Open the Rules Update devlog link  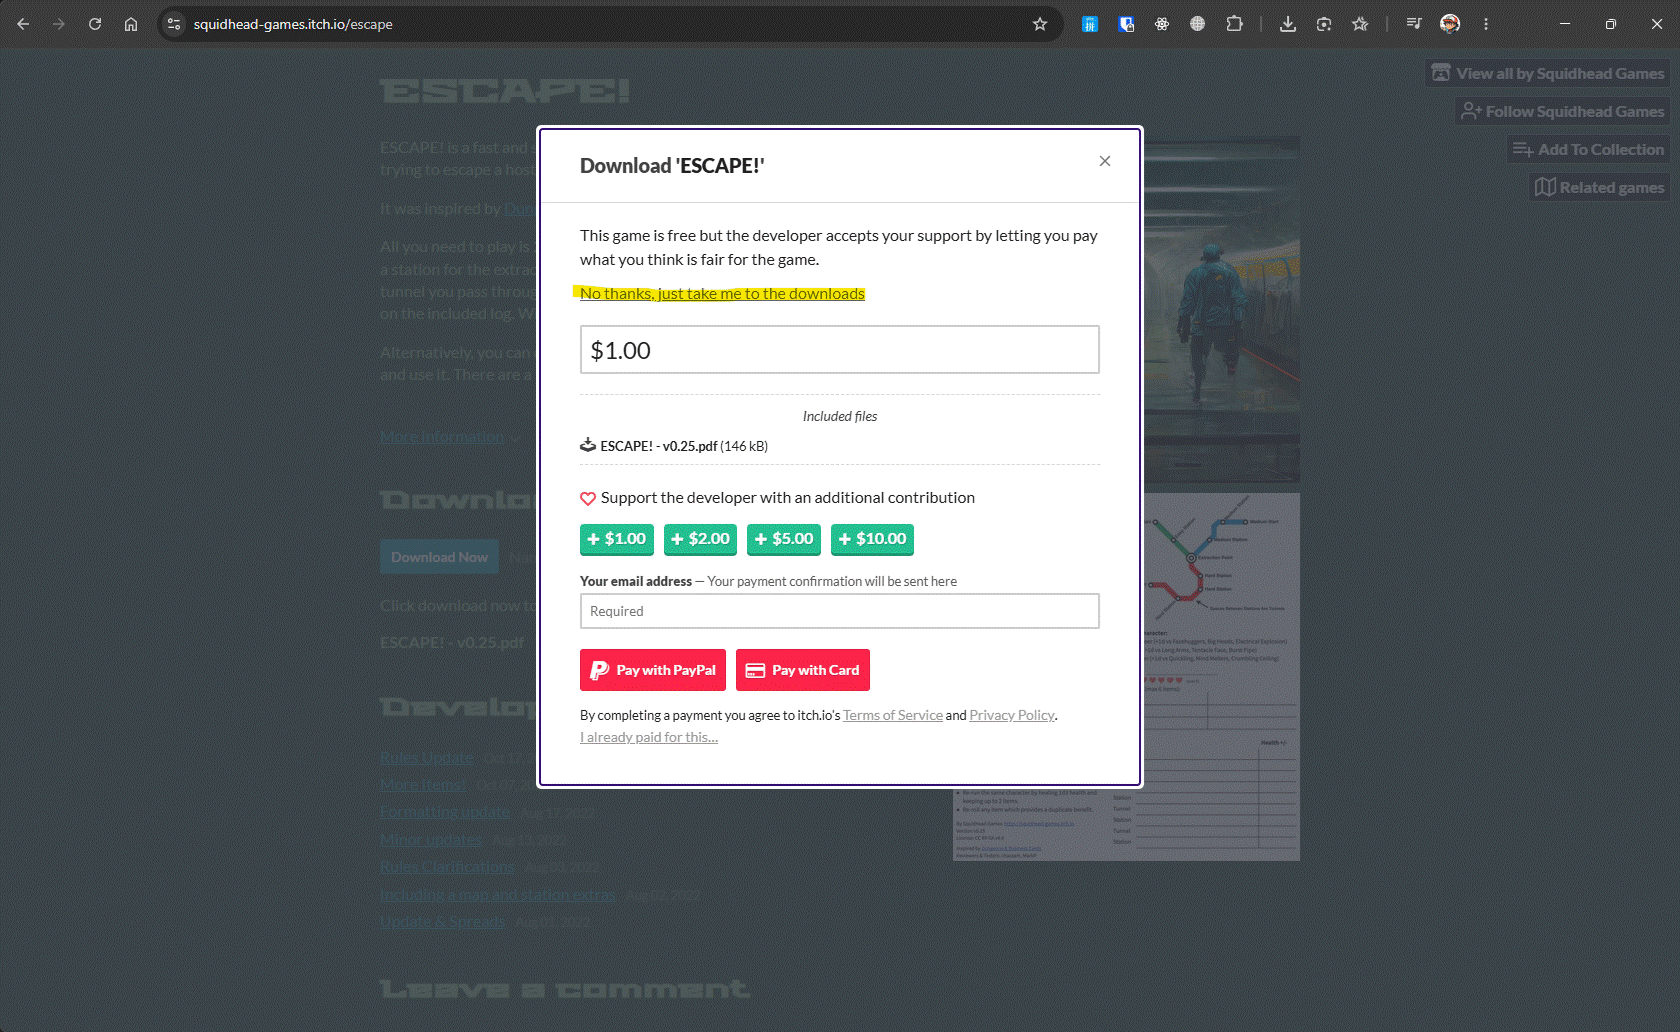click(427, 758)
